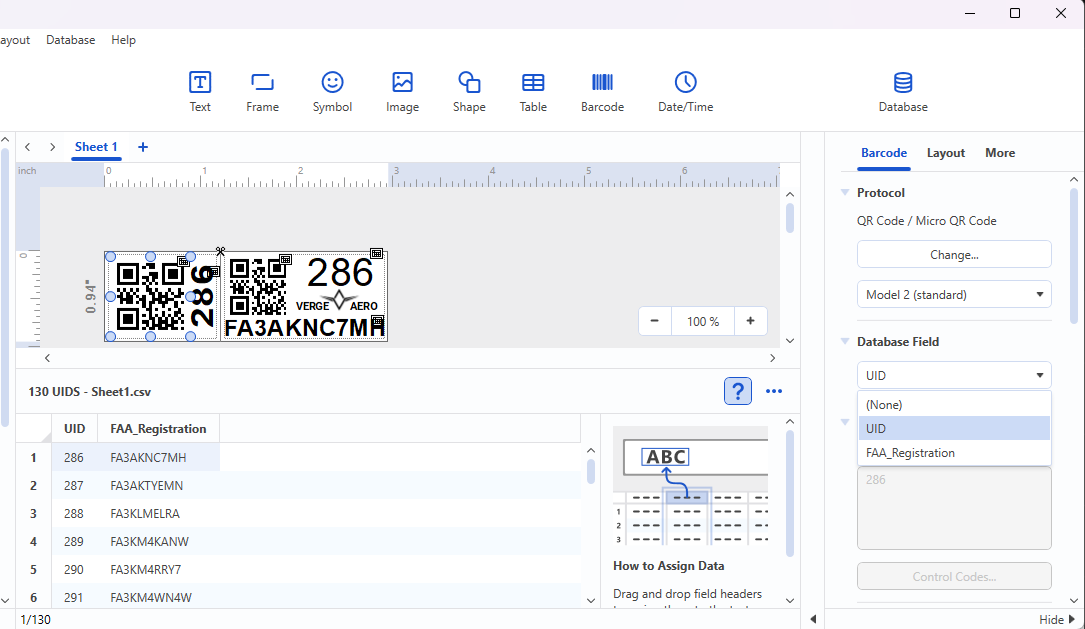1085x629 pixels.
Task: Open the Database menu
Action: 70,40
